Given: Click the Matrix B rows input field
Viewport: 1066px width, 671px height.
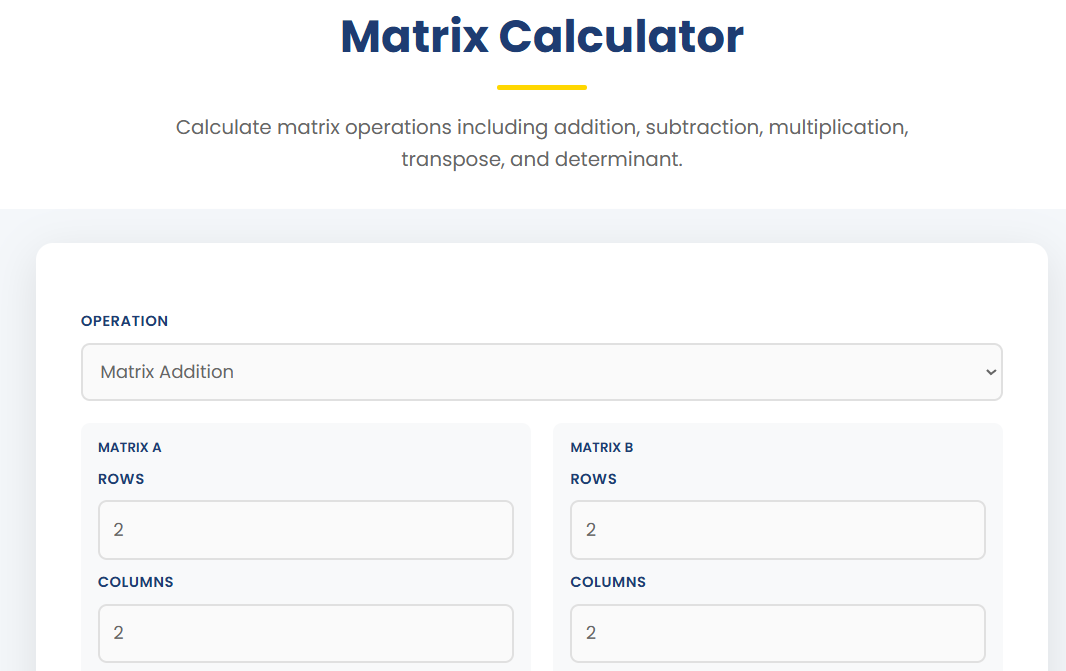Looking at the screenshot, I should pos(777,529).
